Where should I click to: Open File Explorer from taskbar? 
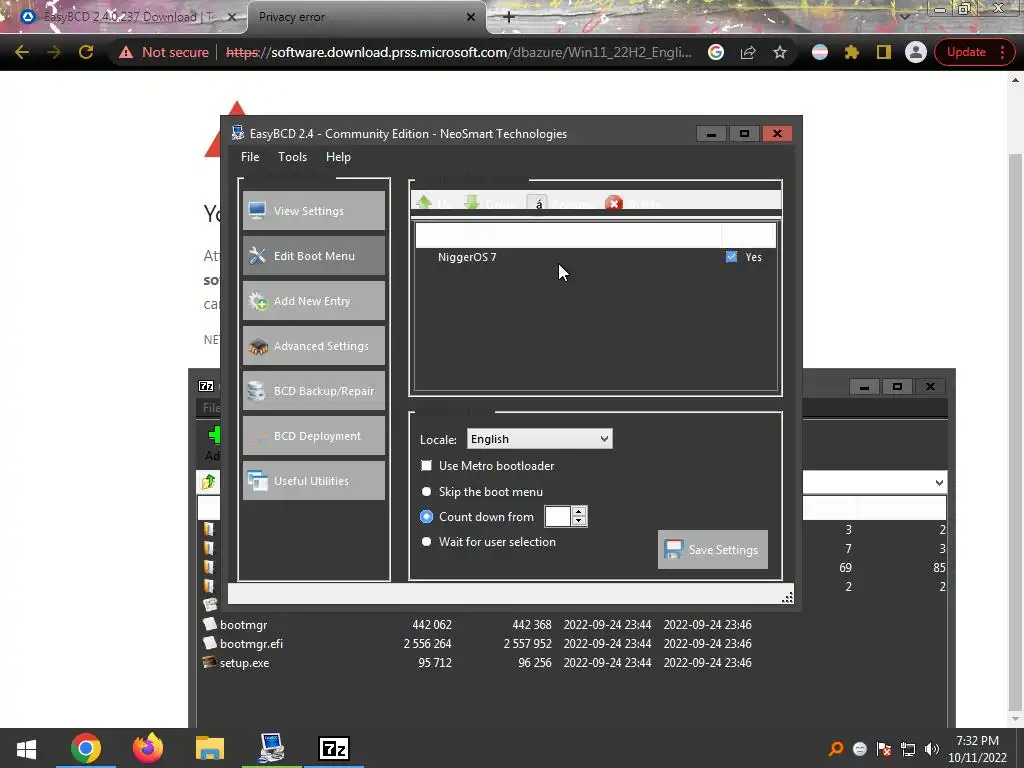tap(210, 748)
